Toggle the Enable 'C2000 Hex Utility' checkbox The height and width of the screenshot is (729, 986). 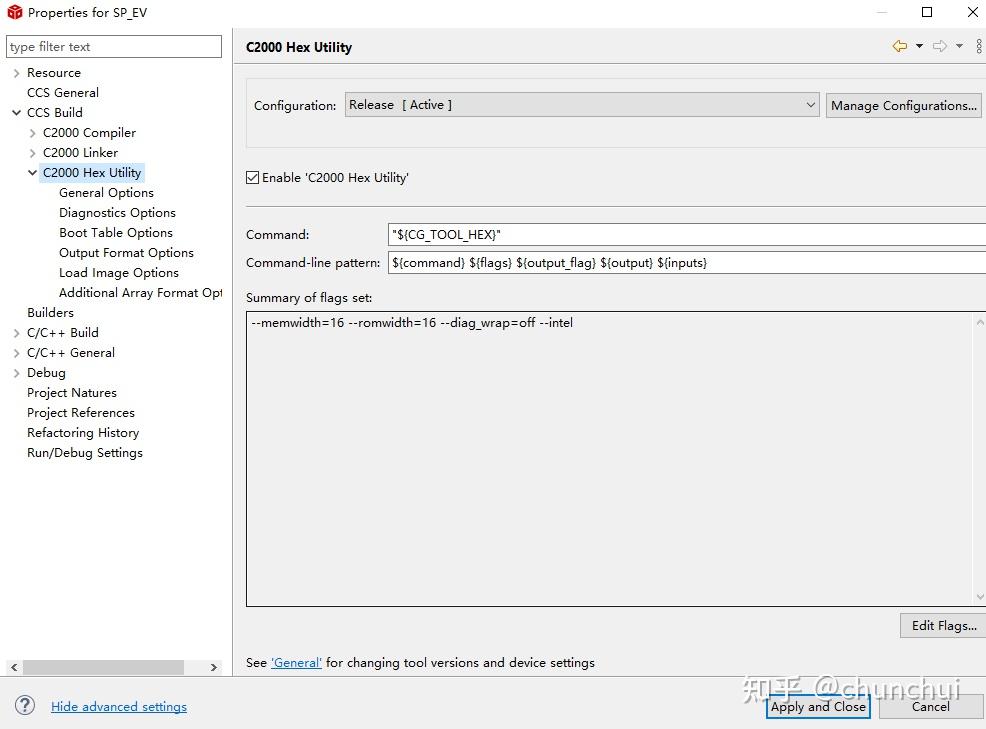point(252,177)
